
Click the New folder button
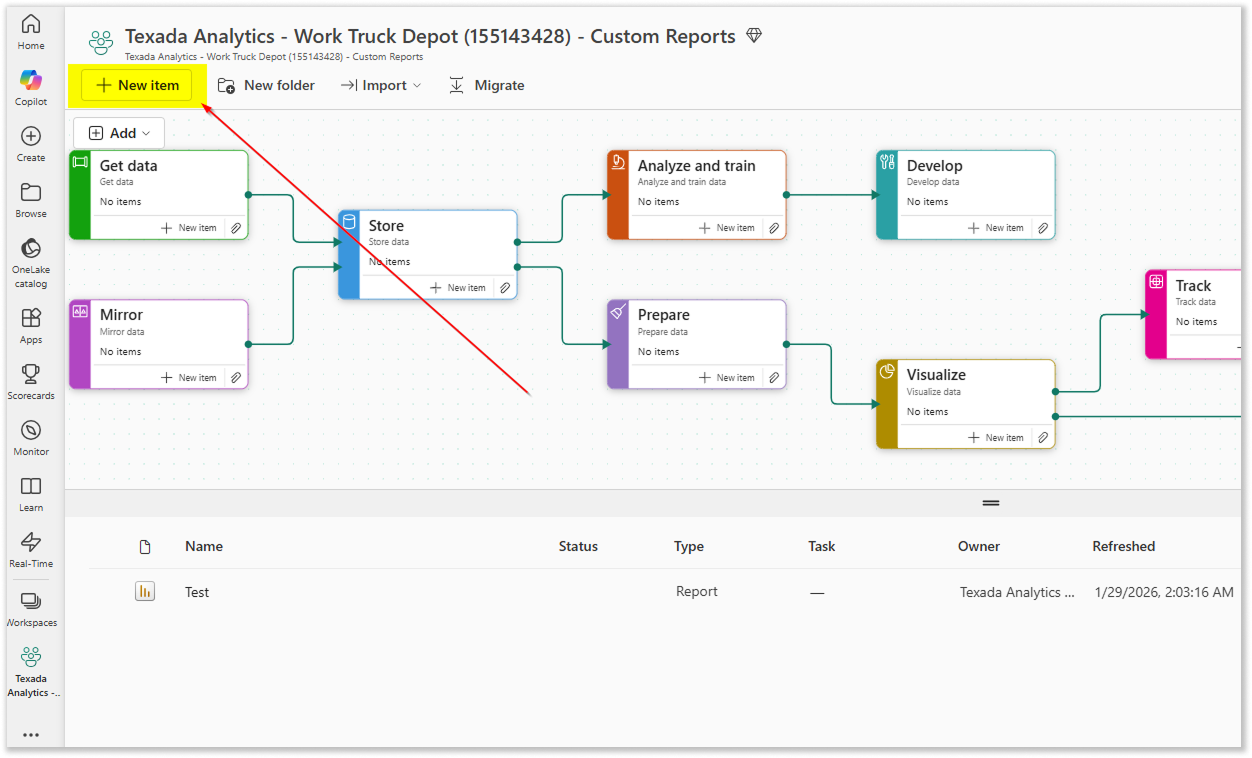pos(266,86)
